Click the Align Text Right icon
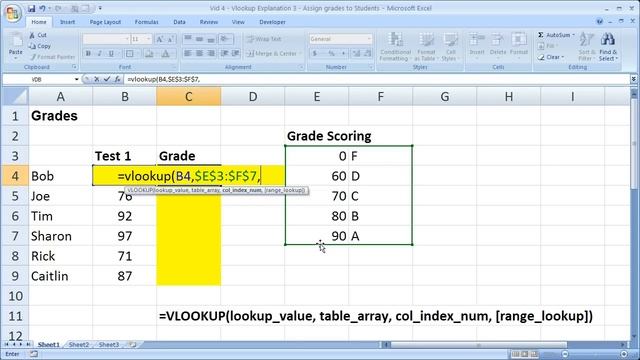Screen dimensions: 640x360 pyautogui.click(x=211, y=53)
